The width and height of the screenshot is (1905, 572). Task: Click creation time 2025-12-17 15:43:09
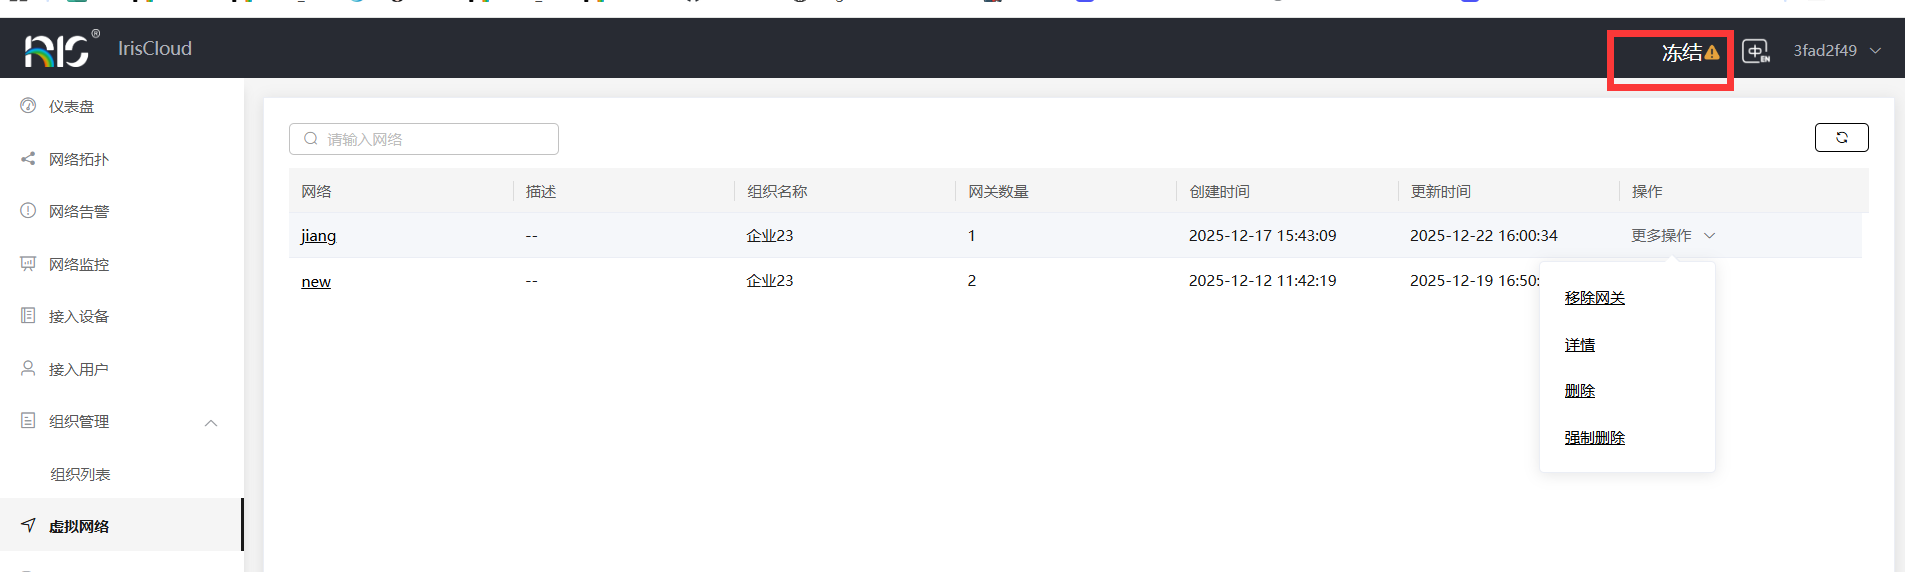pos(1262,236)
